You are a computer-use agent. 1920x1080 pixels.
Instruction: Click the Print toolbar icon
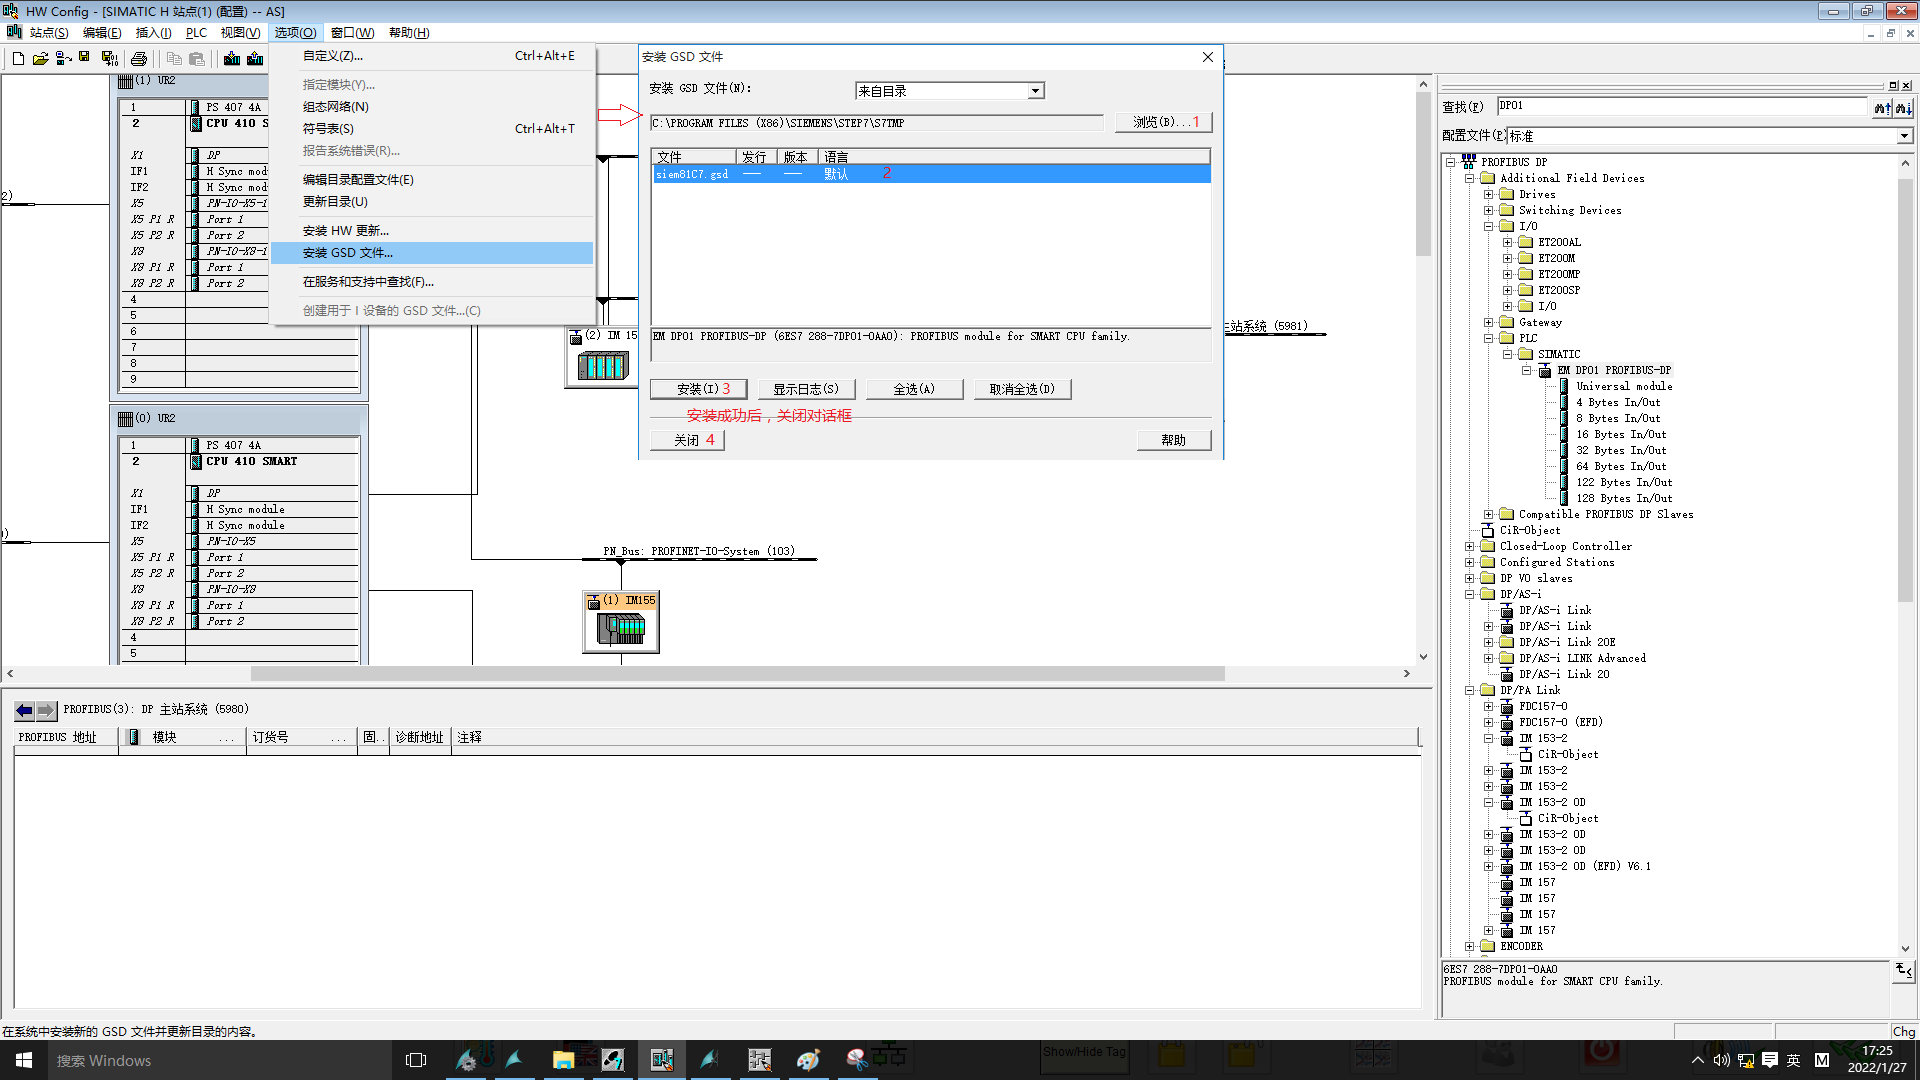[x=139, y=59]
